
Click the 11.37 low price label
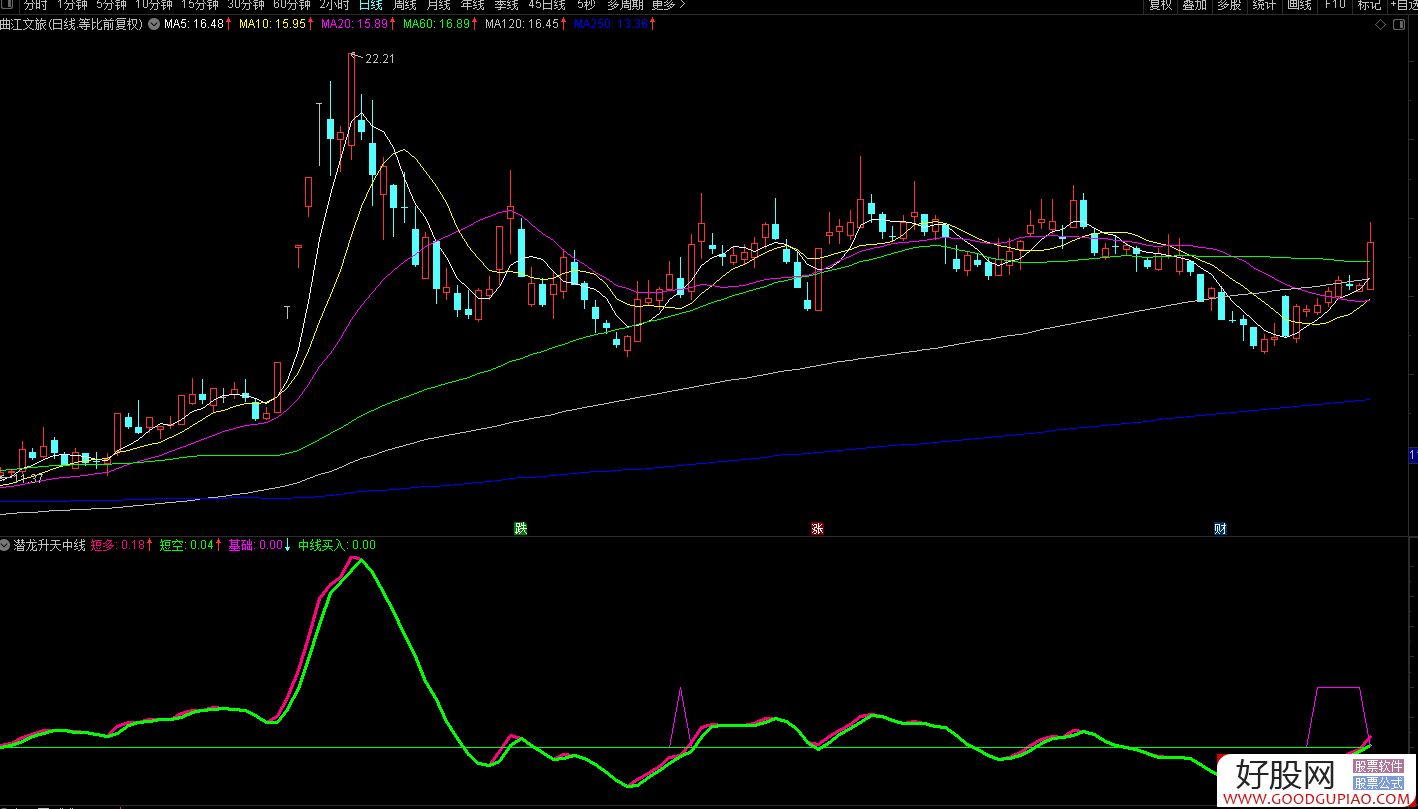(x=28, y=479)
